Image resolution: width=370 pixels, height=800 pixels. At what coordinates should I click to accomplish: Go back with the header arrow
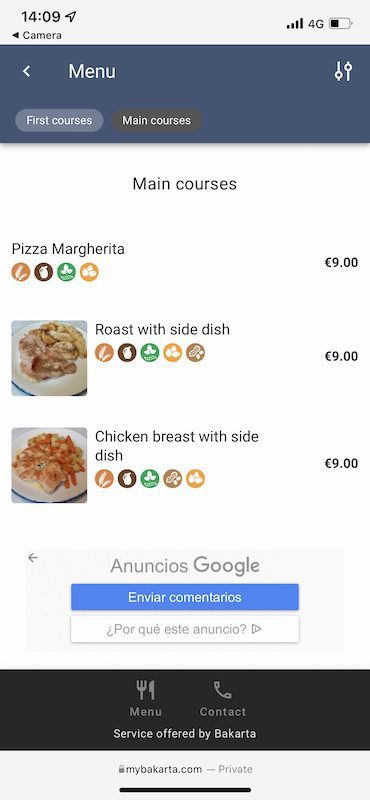(x=27, y=71)
